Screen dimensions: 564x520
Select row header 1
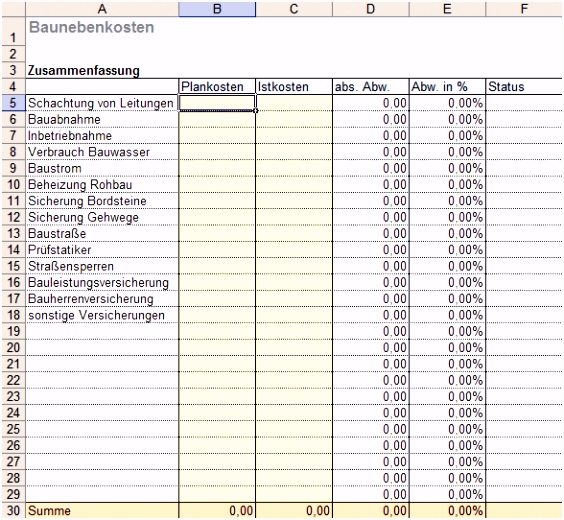[13, 31]
